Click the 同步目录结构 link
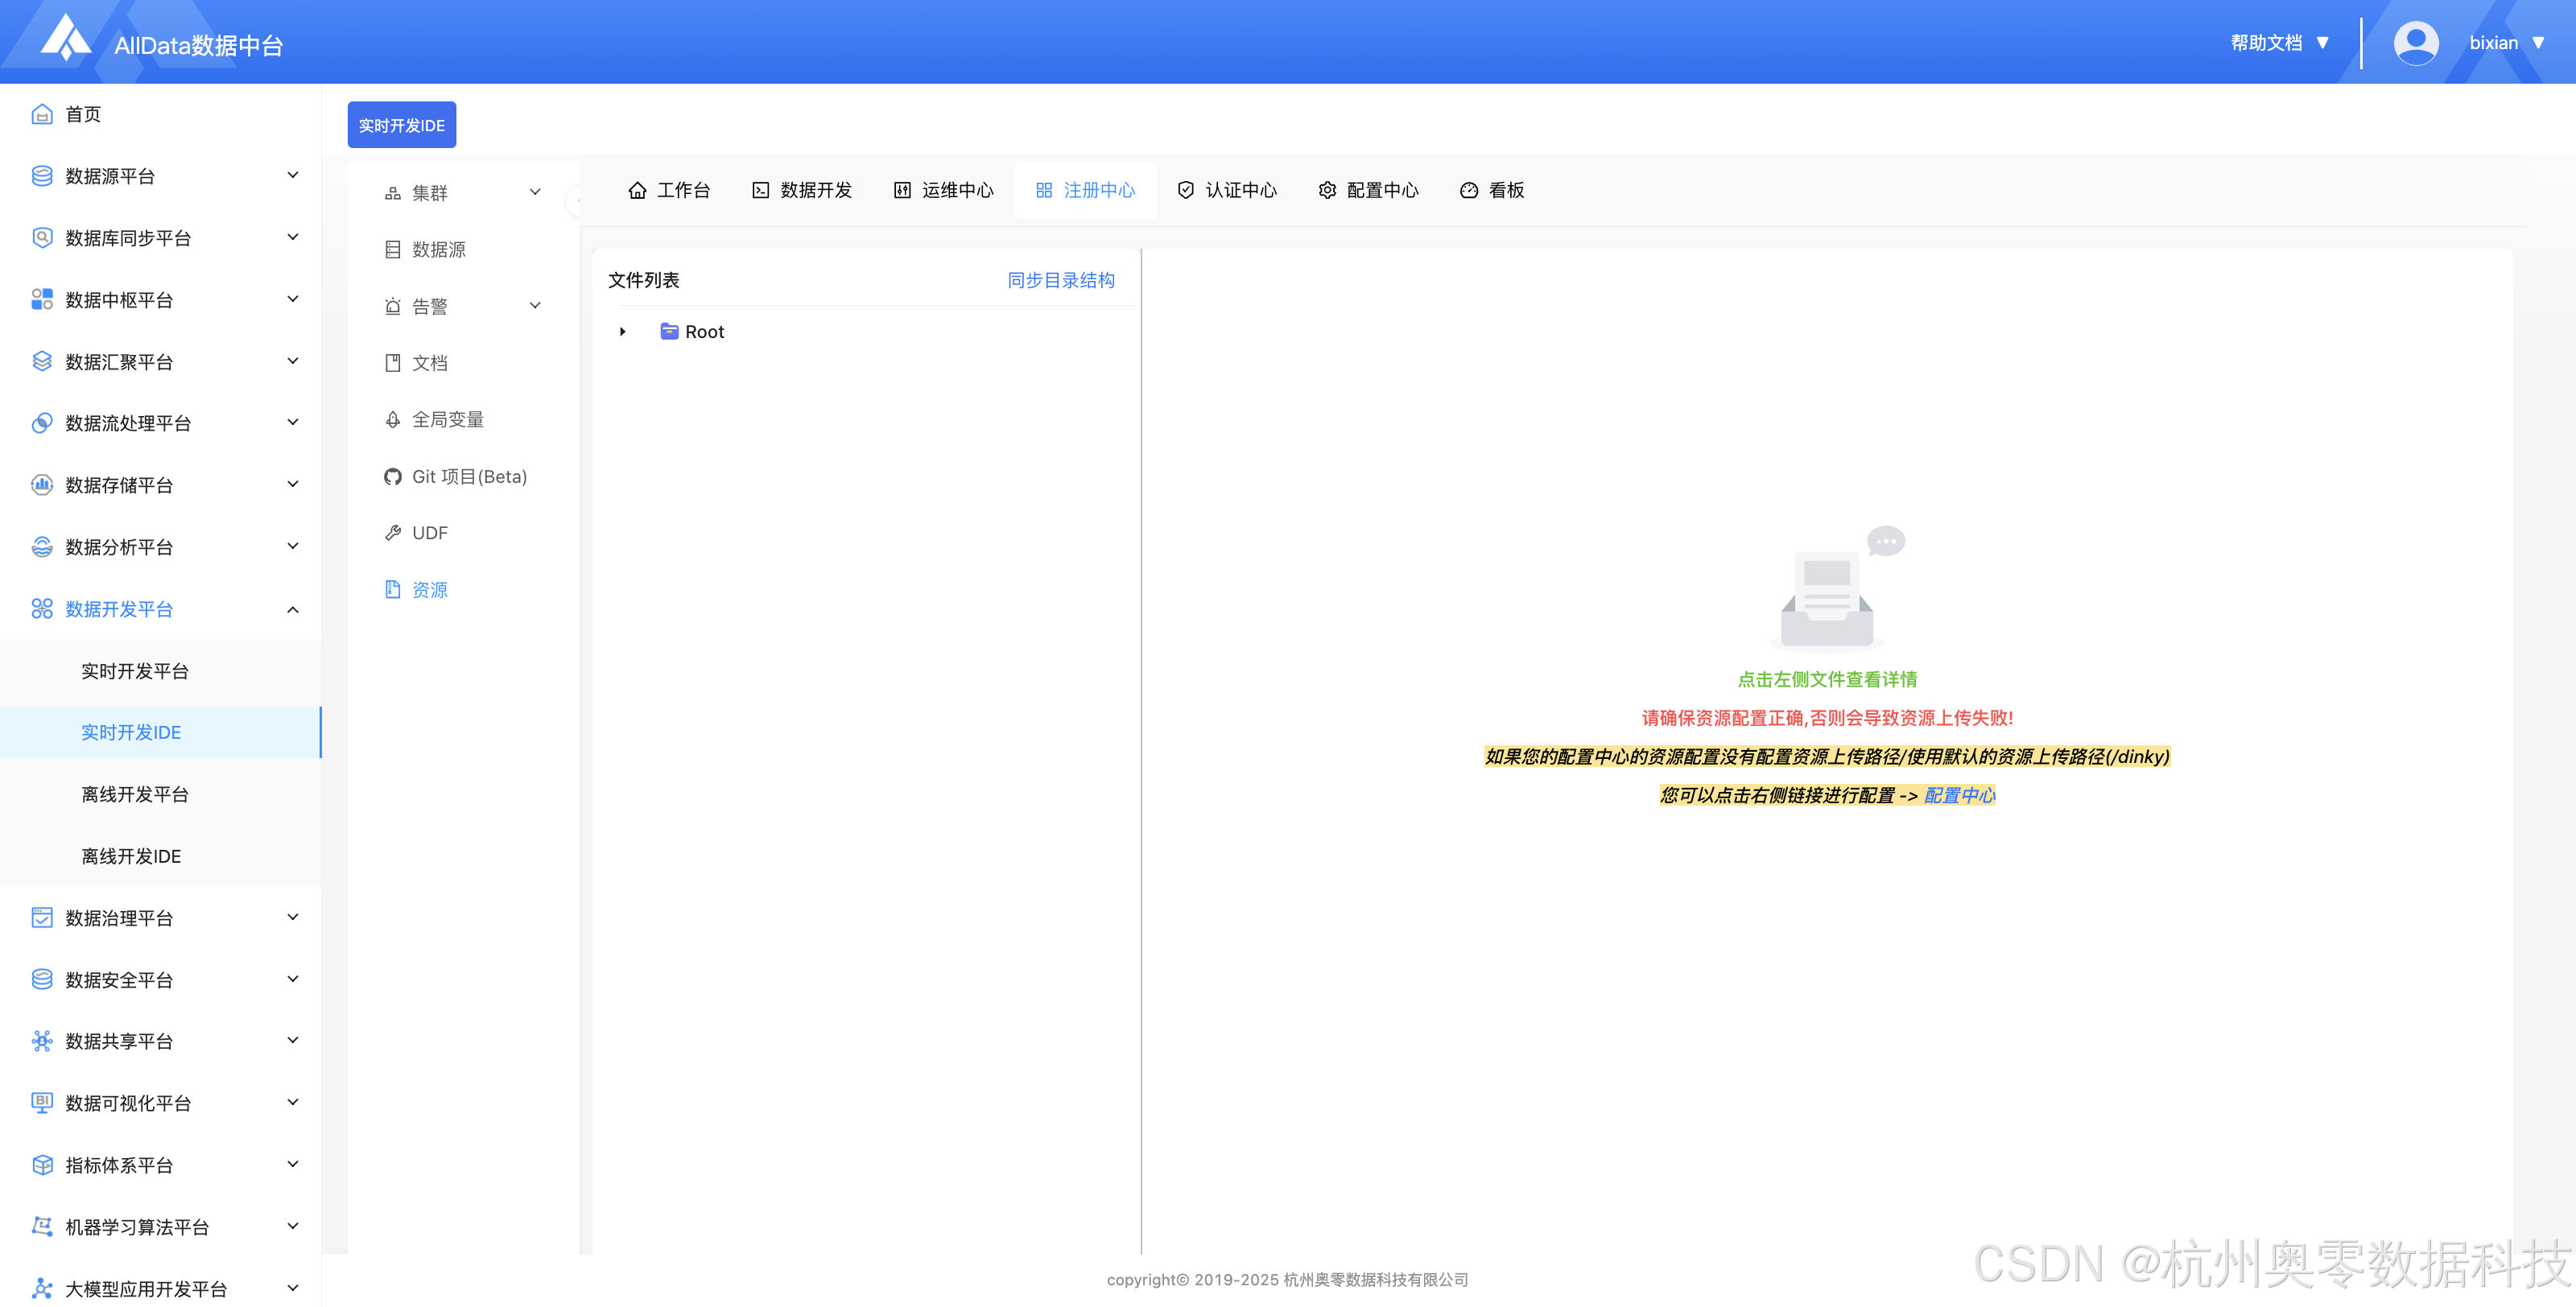The width and height of the screenshot is (2576, 1307). click(x=1060, y=280)
